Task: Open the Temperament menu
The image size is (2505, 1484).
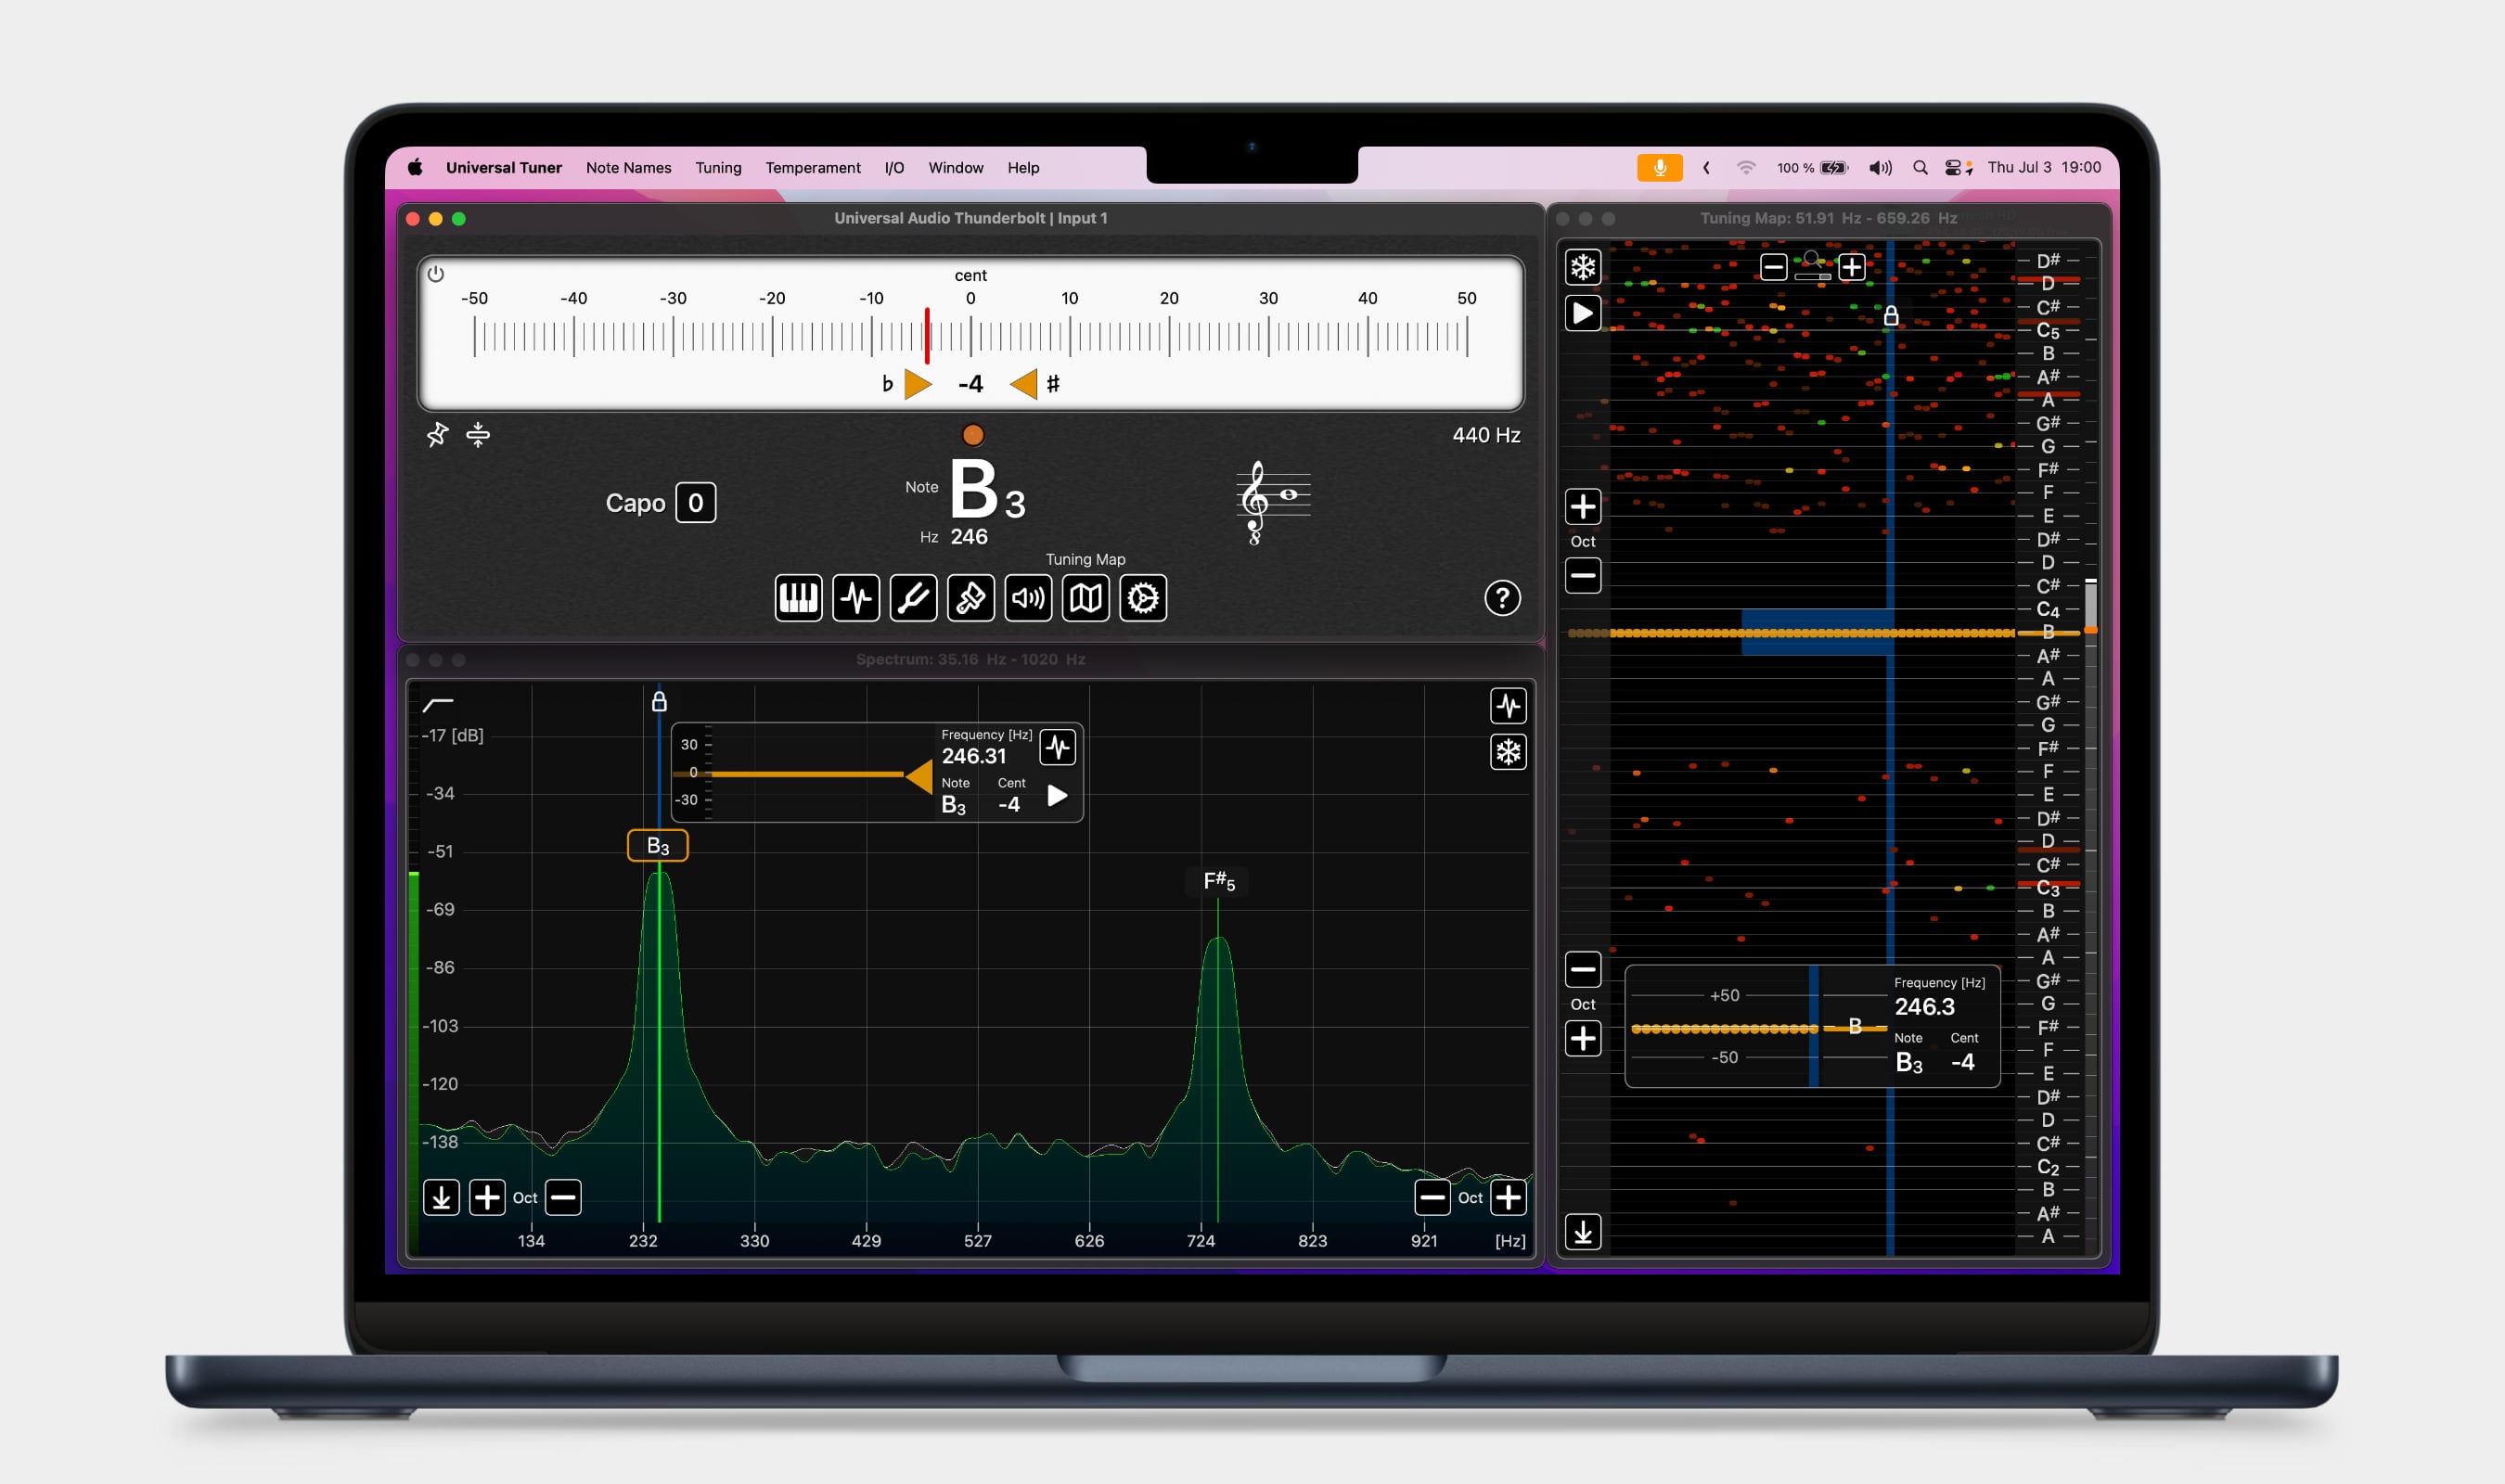Action: (x=812, y=168)
